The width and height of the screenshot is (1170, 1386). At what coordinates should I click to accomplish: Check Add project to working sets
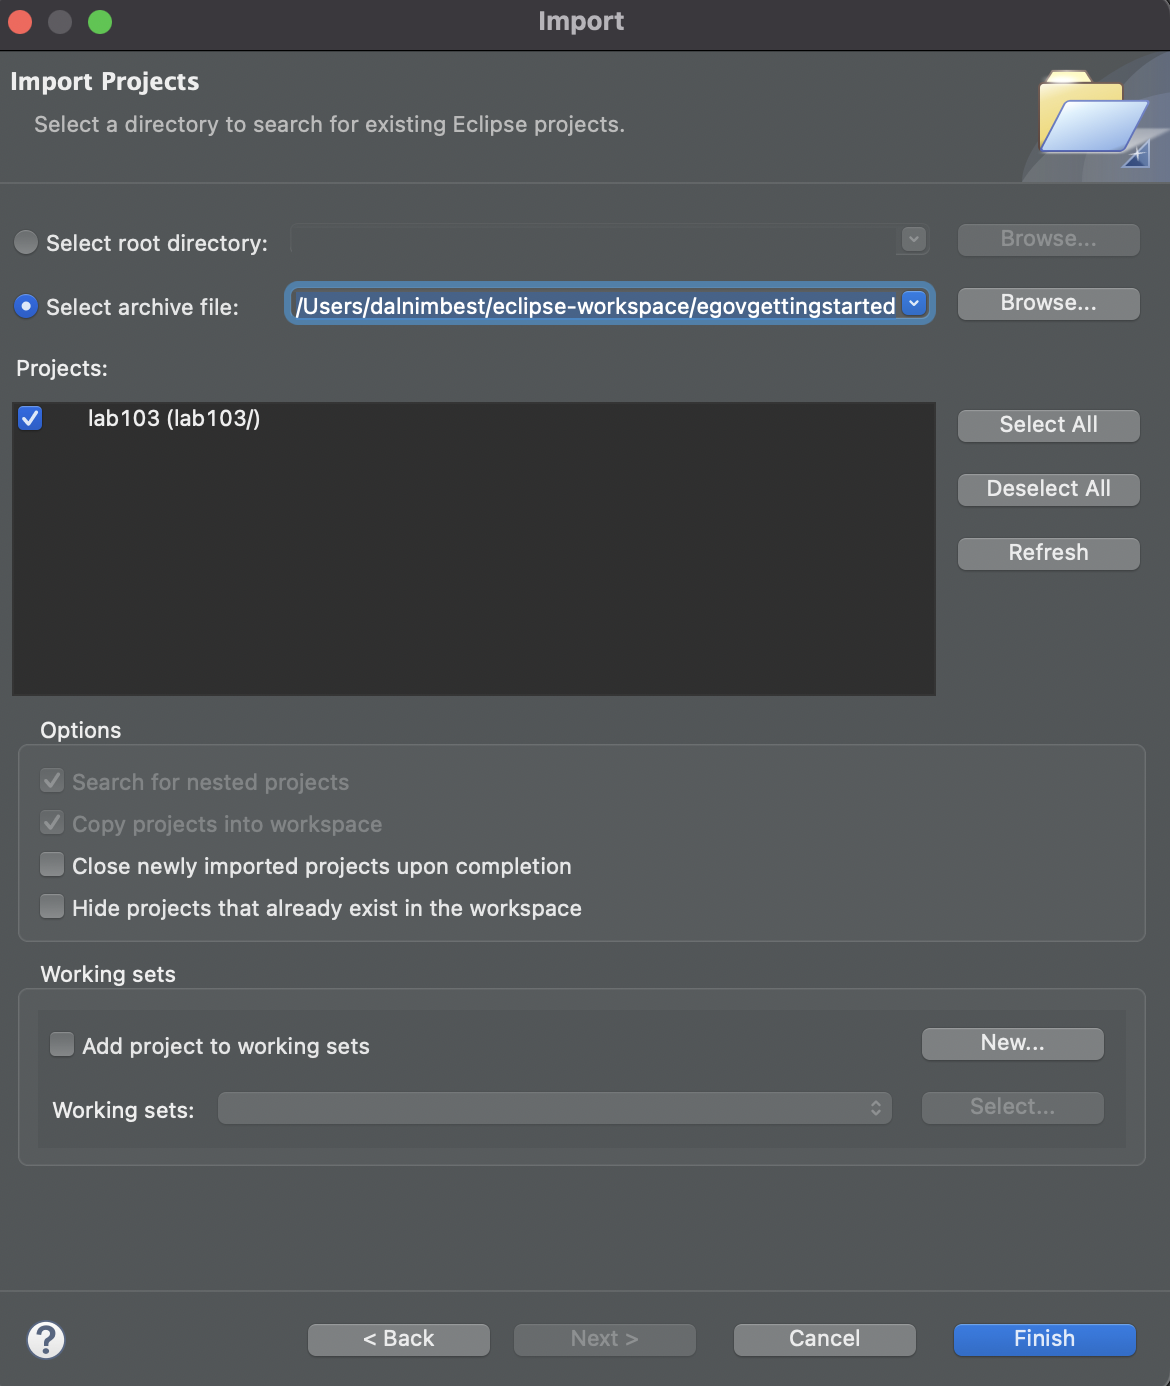tap(62, 1044)
